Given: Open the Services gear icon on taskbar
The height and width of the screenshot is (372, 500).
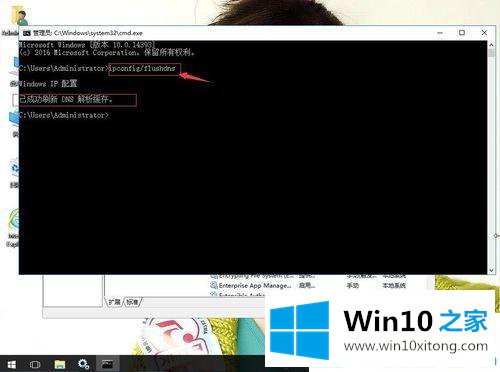Looking at the screenshot, I should point(83,364).
